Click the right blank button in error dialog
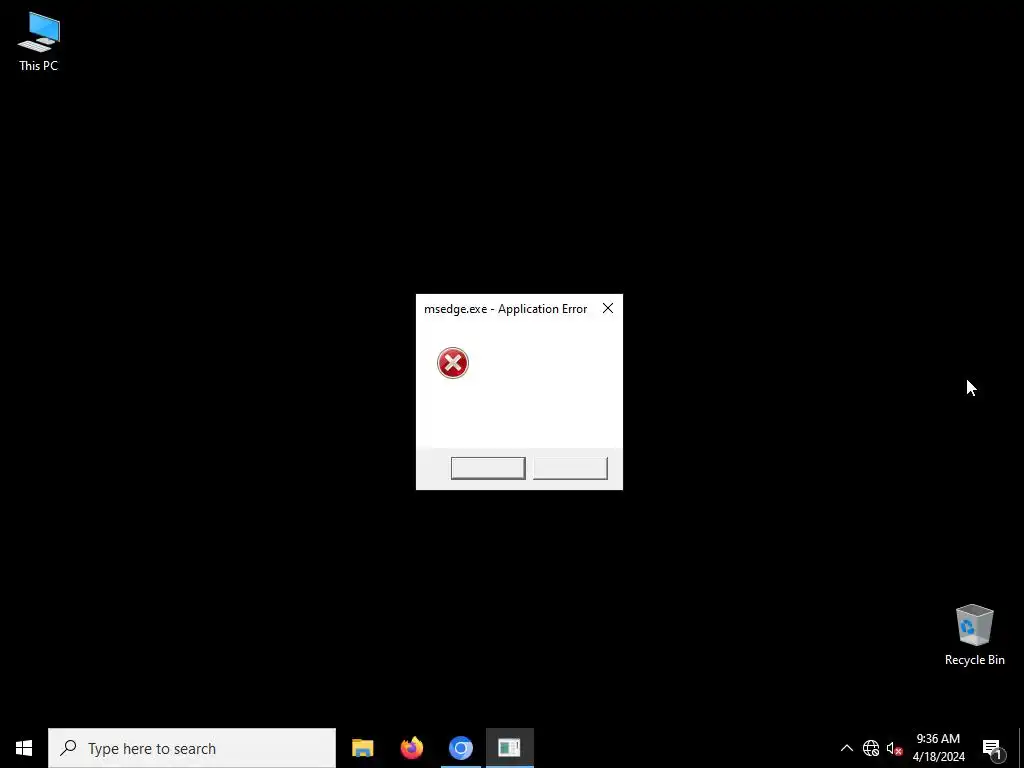 (570, 468)
